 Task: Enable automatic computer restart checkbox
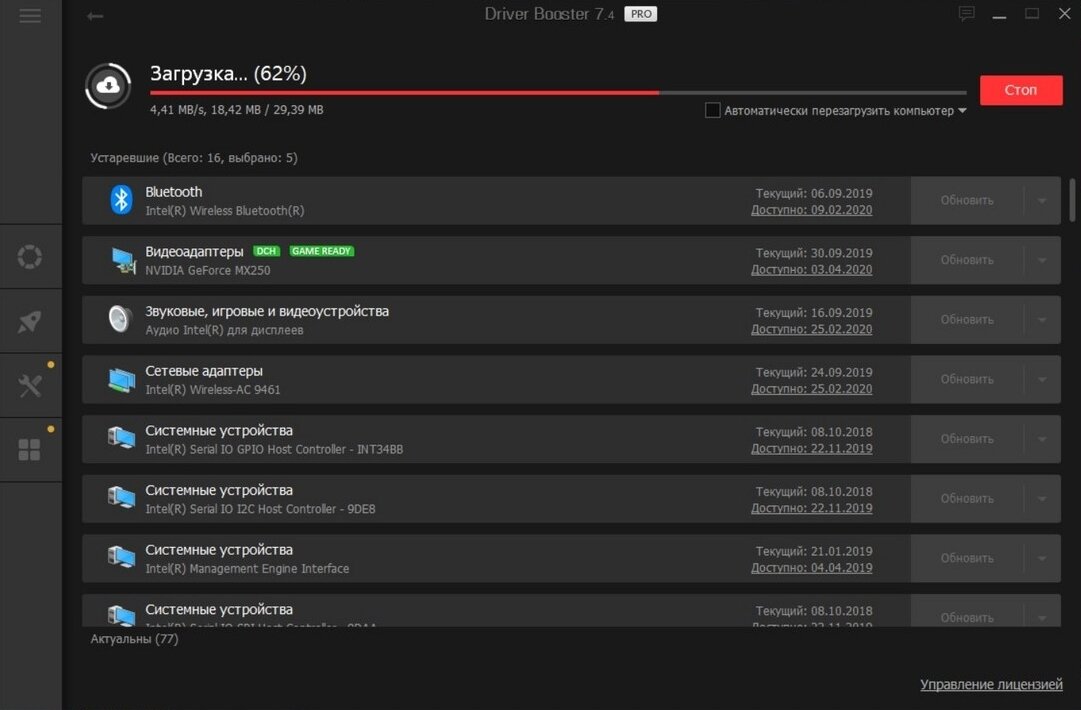tap(713, 110)
